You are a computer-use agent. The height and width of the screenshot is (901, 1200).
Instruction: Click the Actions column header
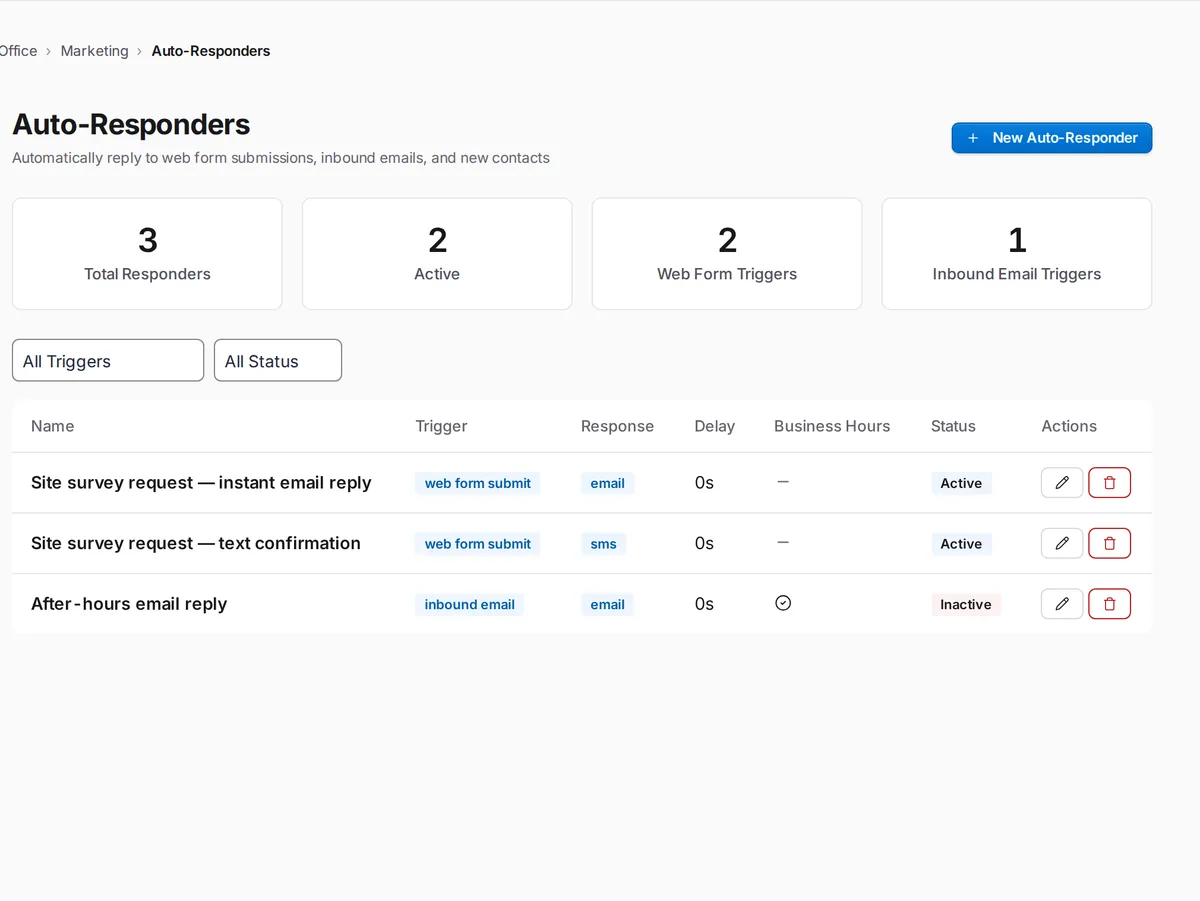(1069, 426)
